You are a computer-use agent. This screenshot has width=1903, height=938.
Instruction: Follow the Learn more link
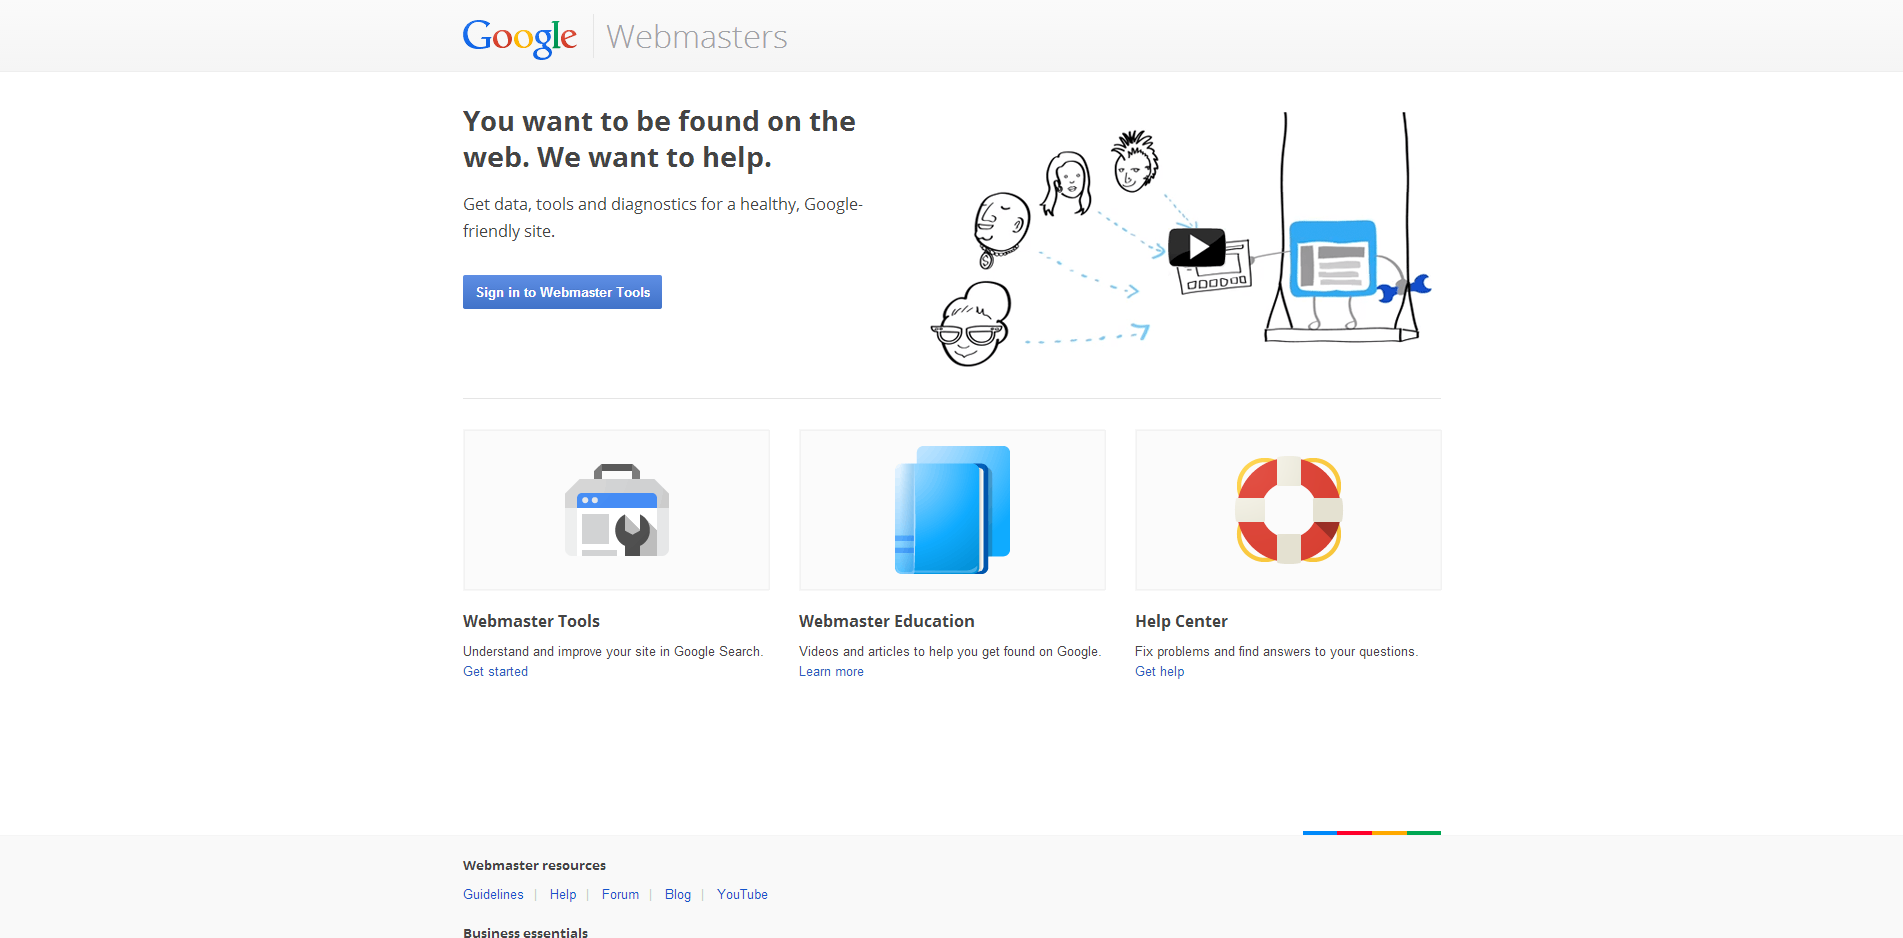(831, 672)
